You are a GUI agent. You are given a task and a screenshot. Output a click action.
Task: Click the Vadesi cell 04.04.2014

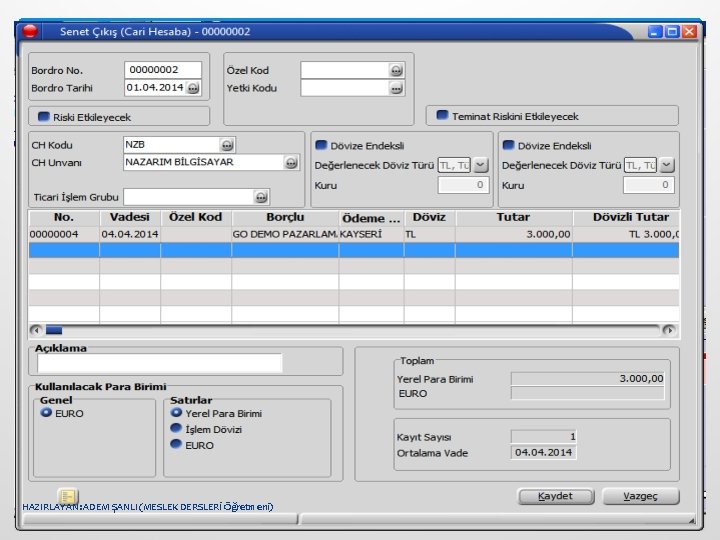point(130,234)
